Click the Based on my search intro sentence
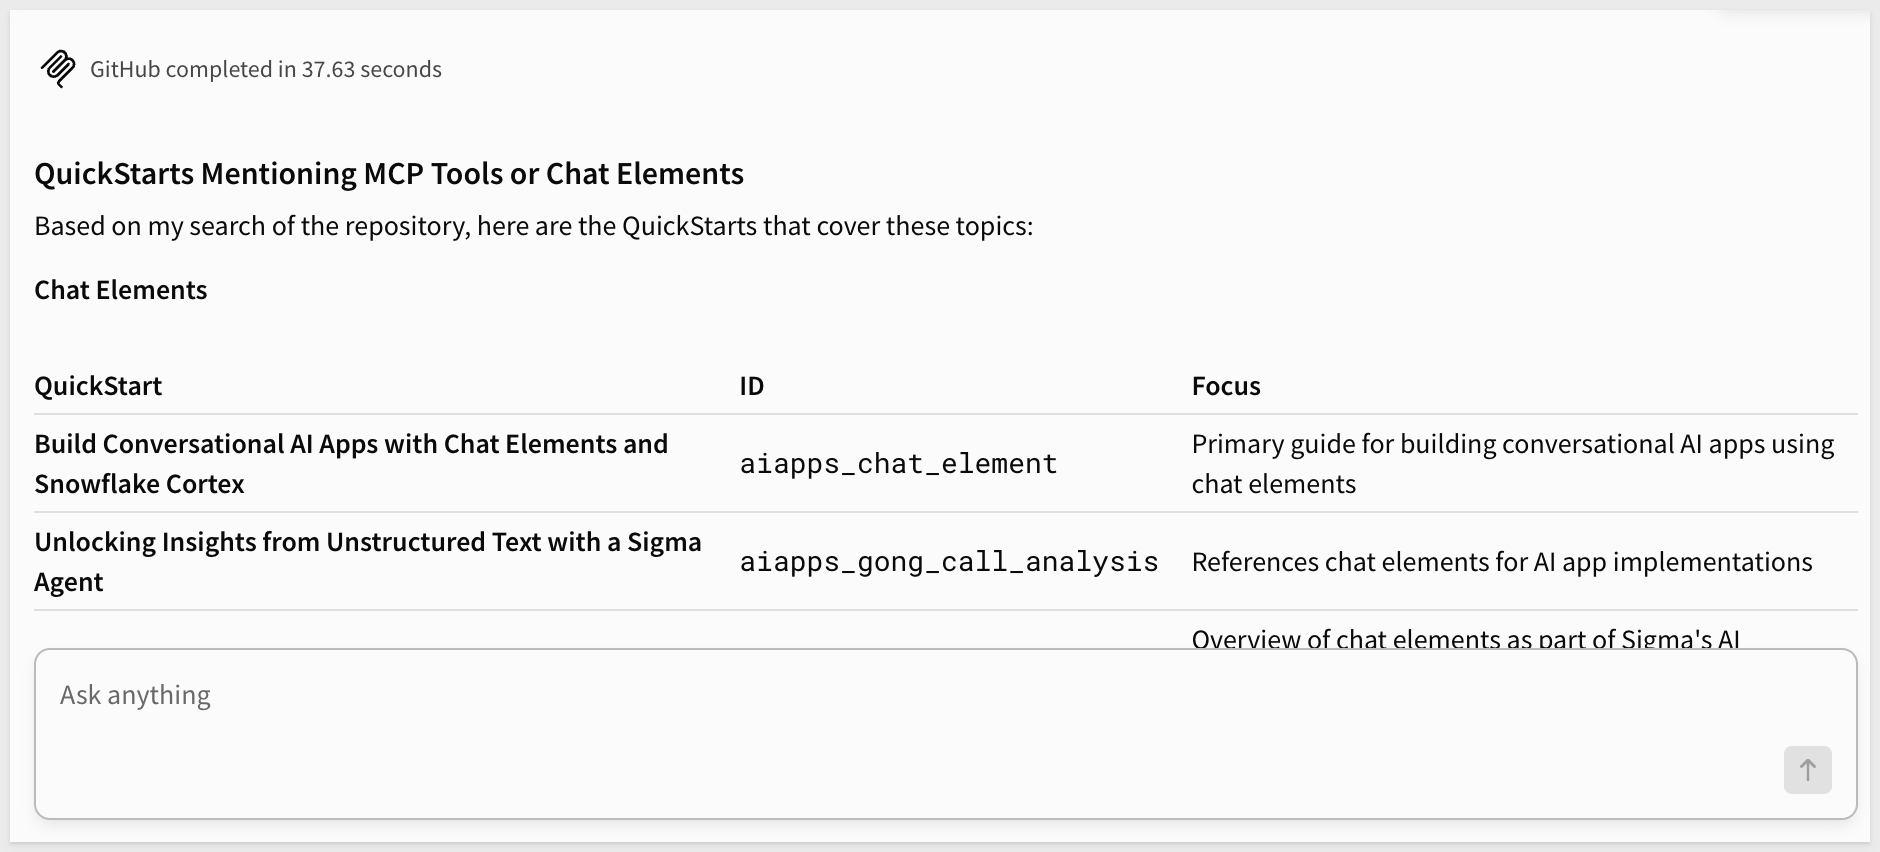Image resolution: width=1880 pixels, height=852 pixels. coord(534,226)
